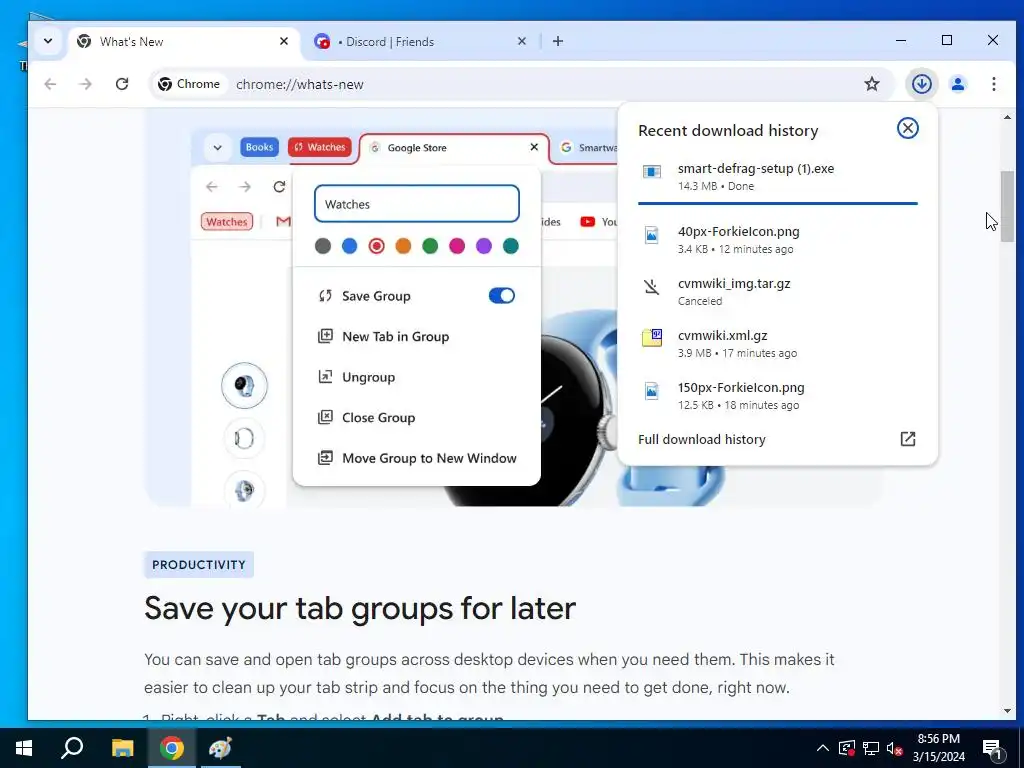Open cvmwiki.xml.gz download entry

coord(777,344)
